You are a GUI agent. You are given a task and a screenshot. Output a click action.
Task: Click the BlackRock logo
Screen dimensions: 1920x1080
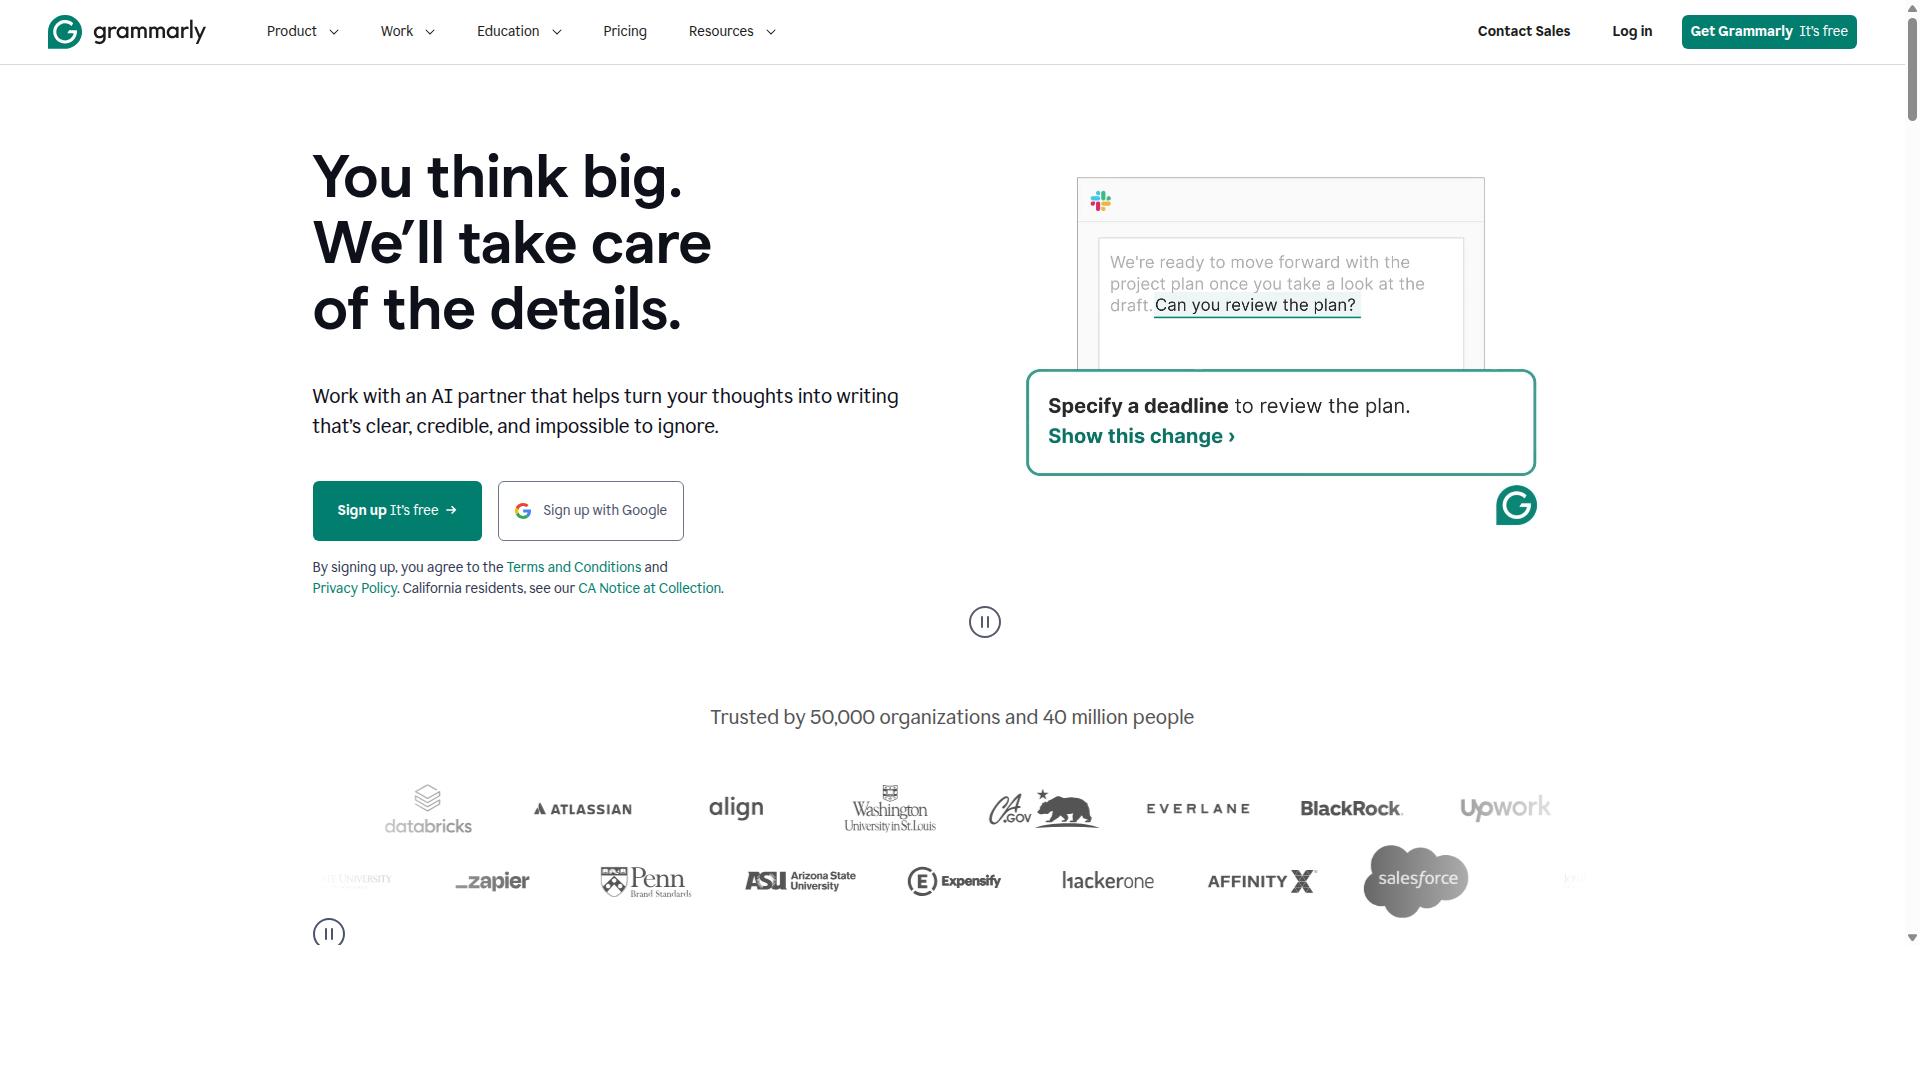1351,809
